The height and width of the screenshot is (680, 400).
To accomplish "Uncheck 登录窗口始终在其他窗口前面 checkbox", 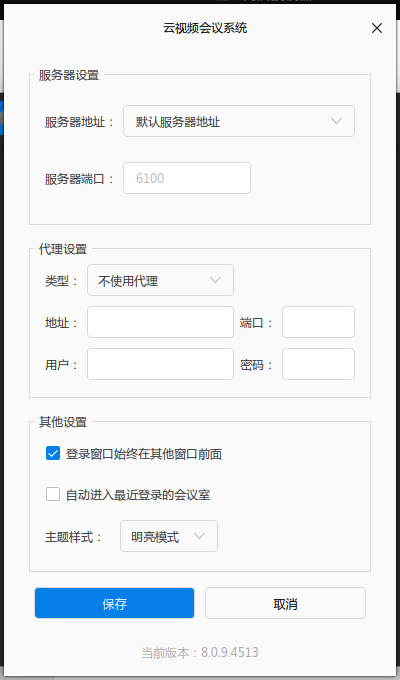I will [x=53, y=454].
